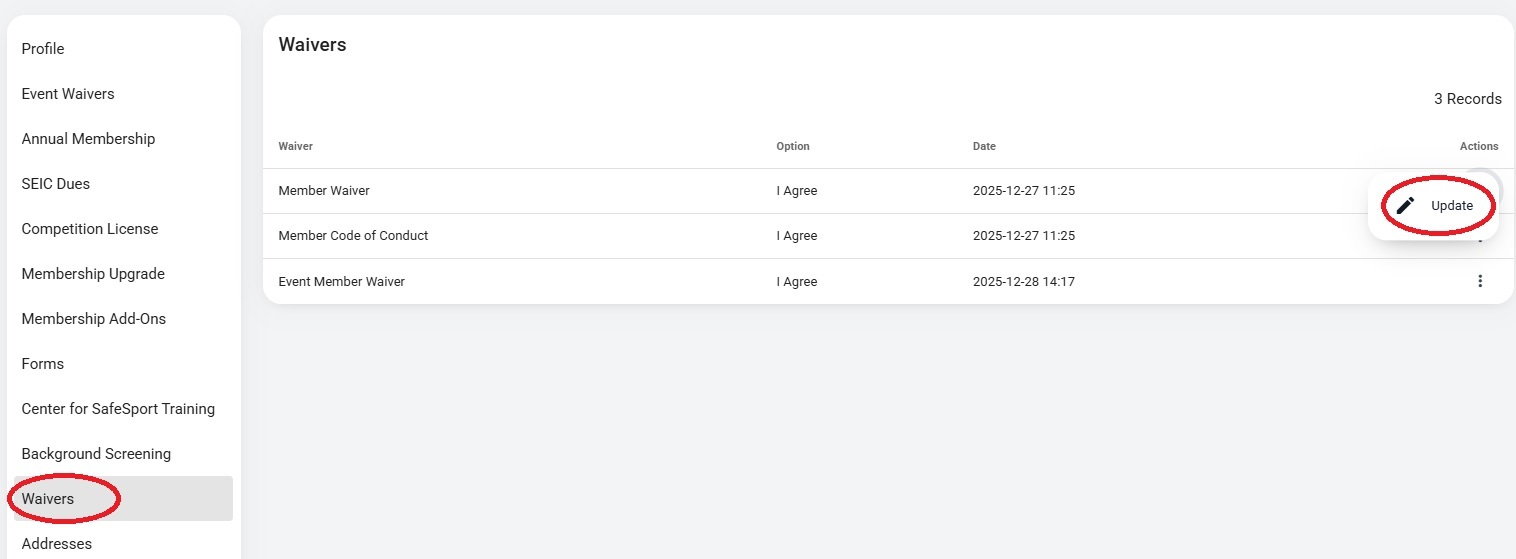Navigate to Competition License
The height and width of the screenshot is (559, 1516).
click(x=90, y=229)
